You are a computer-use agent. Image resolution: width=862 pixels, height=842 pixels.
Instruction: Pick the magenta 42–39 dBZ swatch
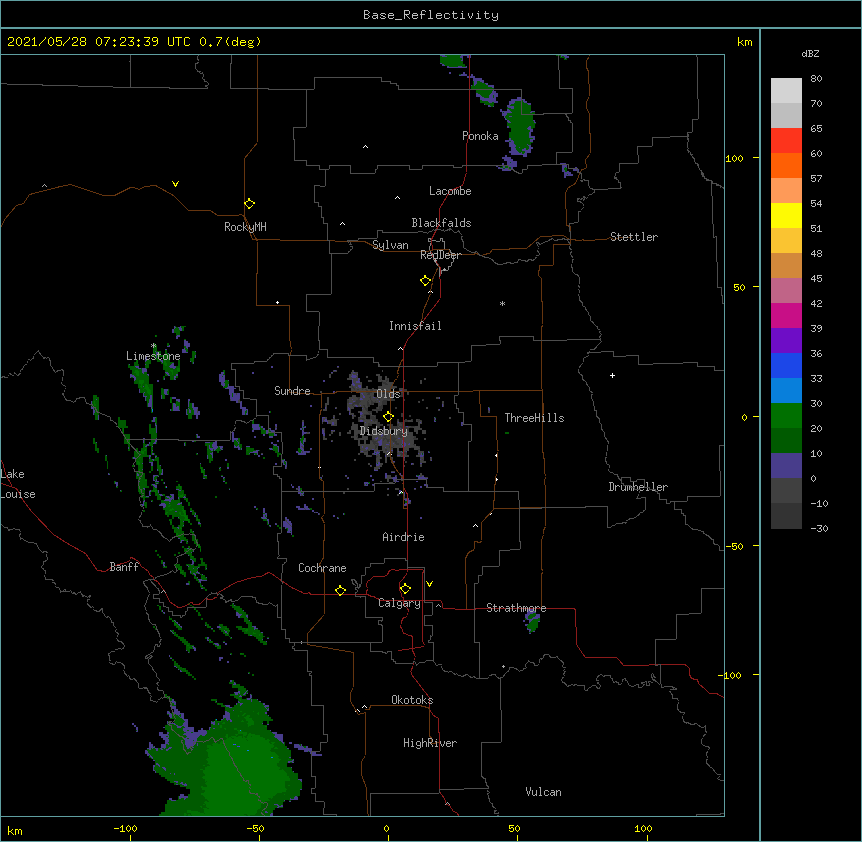(x=786, y=315)
